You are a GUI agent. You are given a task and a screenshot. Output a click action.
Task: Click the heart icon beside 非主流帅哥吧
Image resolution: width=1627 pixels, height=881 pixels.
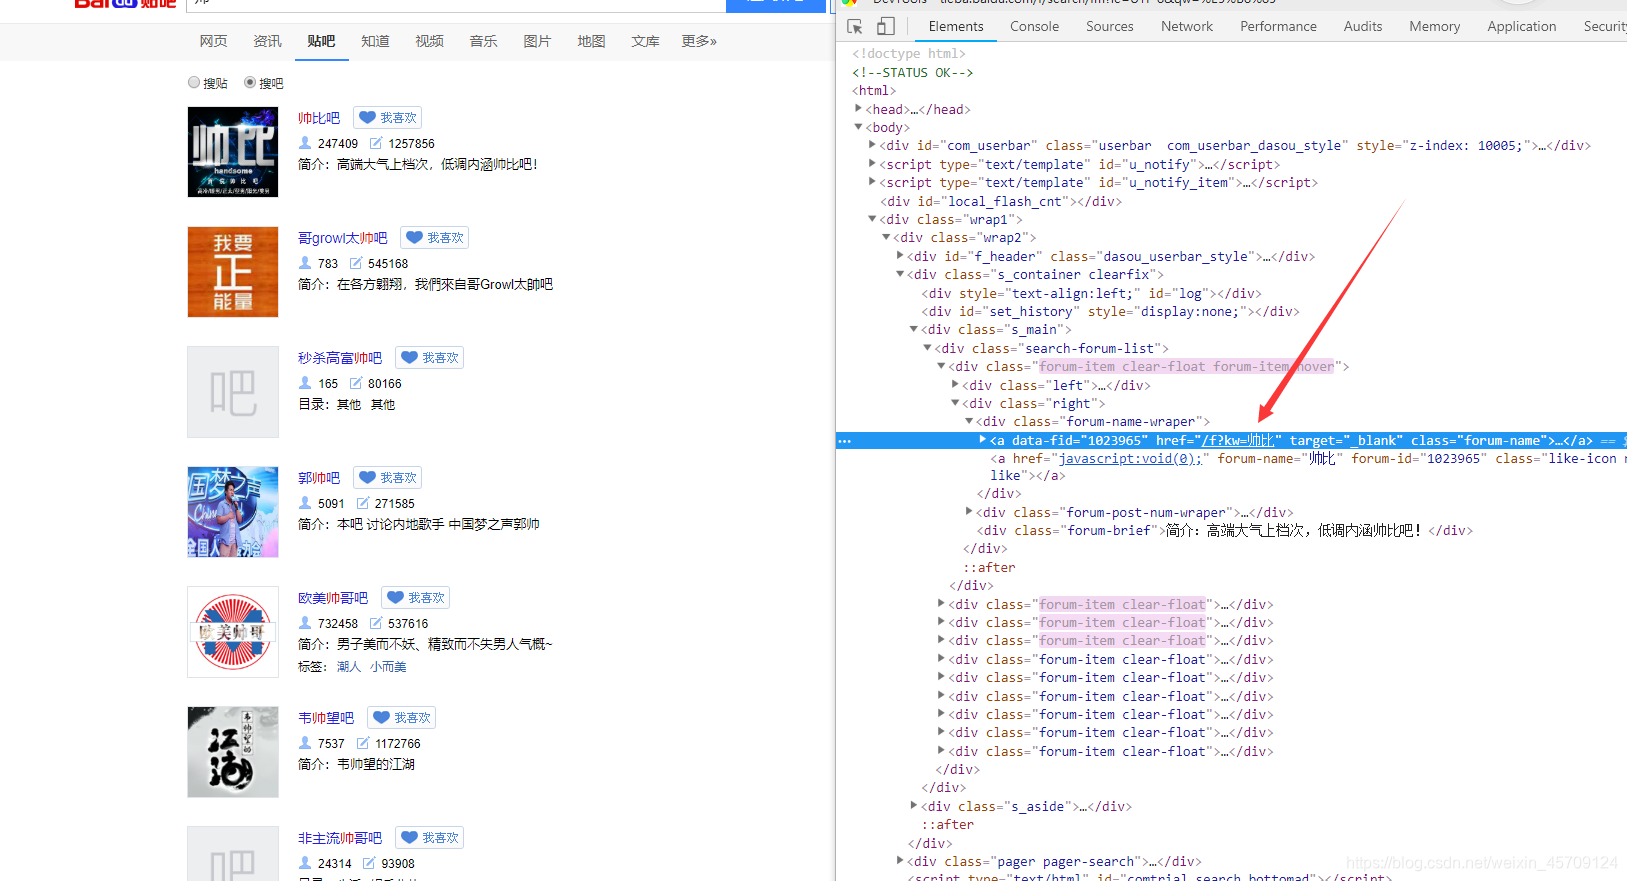tap(409, 838)
